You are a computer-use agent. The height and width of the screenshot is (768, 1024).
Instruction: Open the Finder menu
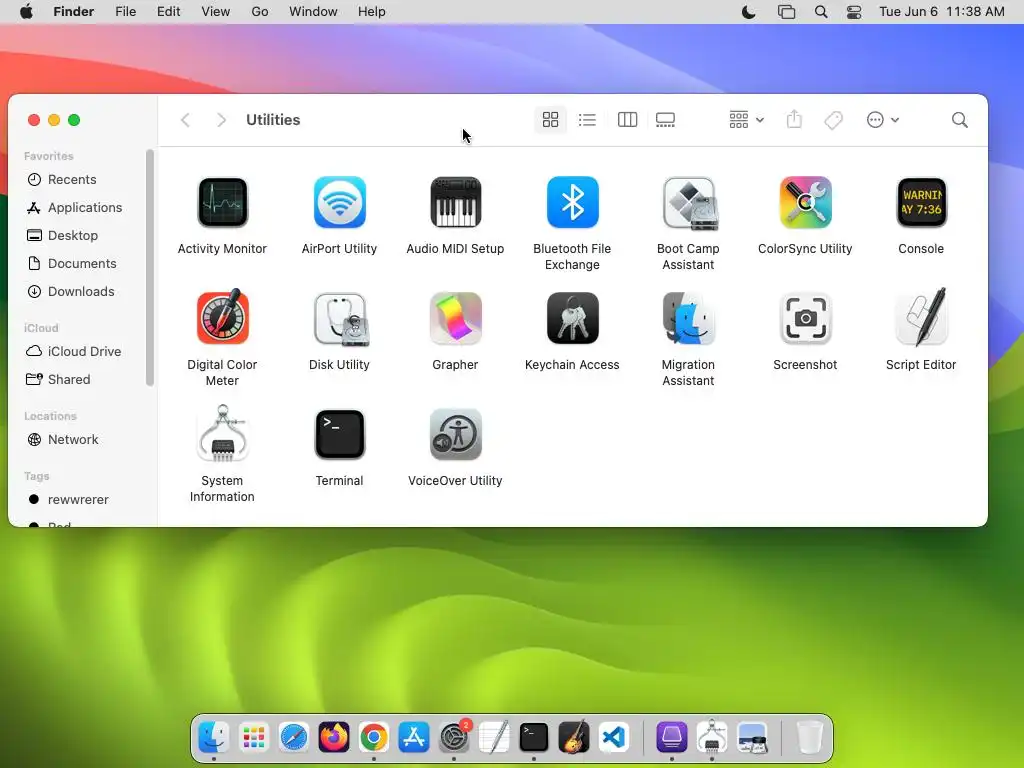click(74, 12)
